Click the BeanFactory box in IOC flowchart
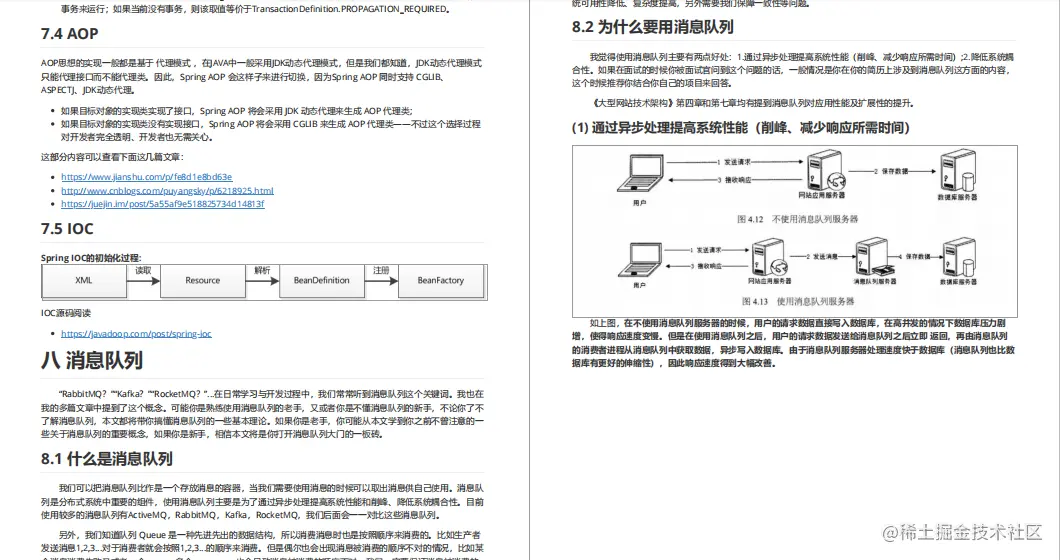The height and width of the screenshot is (560, 1060). point(441,281)
